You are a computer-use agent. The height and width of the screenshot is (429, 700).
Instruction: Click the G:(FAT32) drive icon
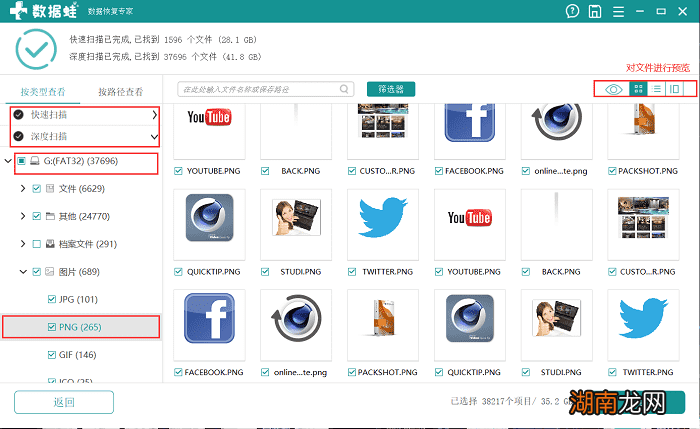pos(35,160)
